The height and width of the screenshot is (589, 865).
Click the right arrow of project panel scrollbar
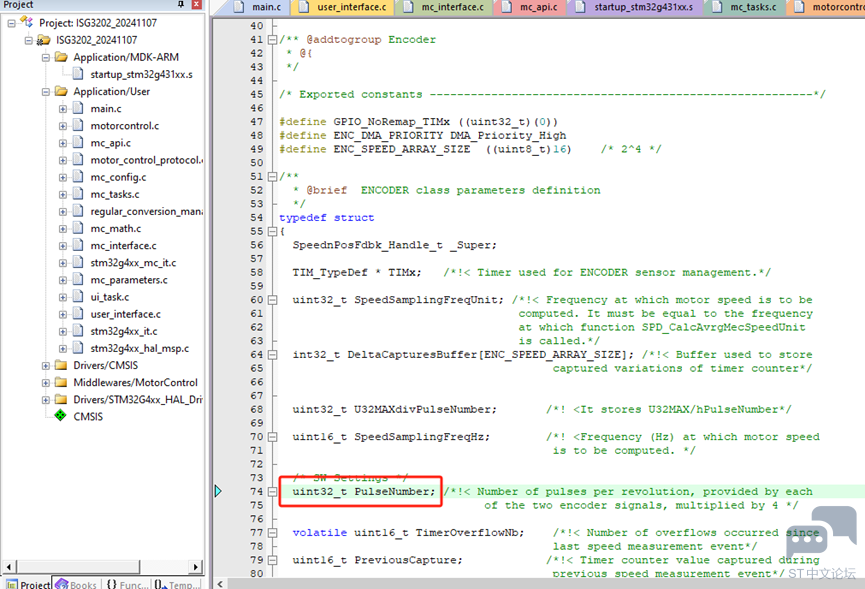(196, 566)
